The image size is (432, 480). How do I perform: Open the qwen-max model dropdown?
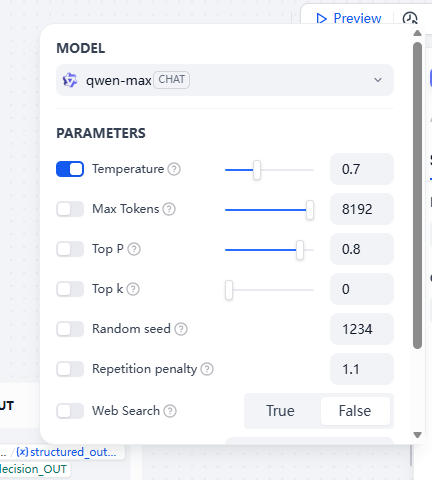pos(225,80)
